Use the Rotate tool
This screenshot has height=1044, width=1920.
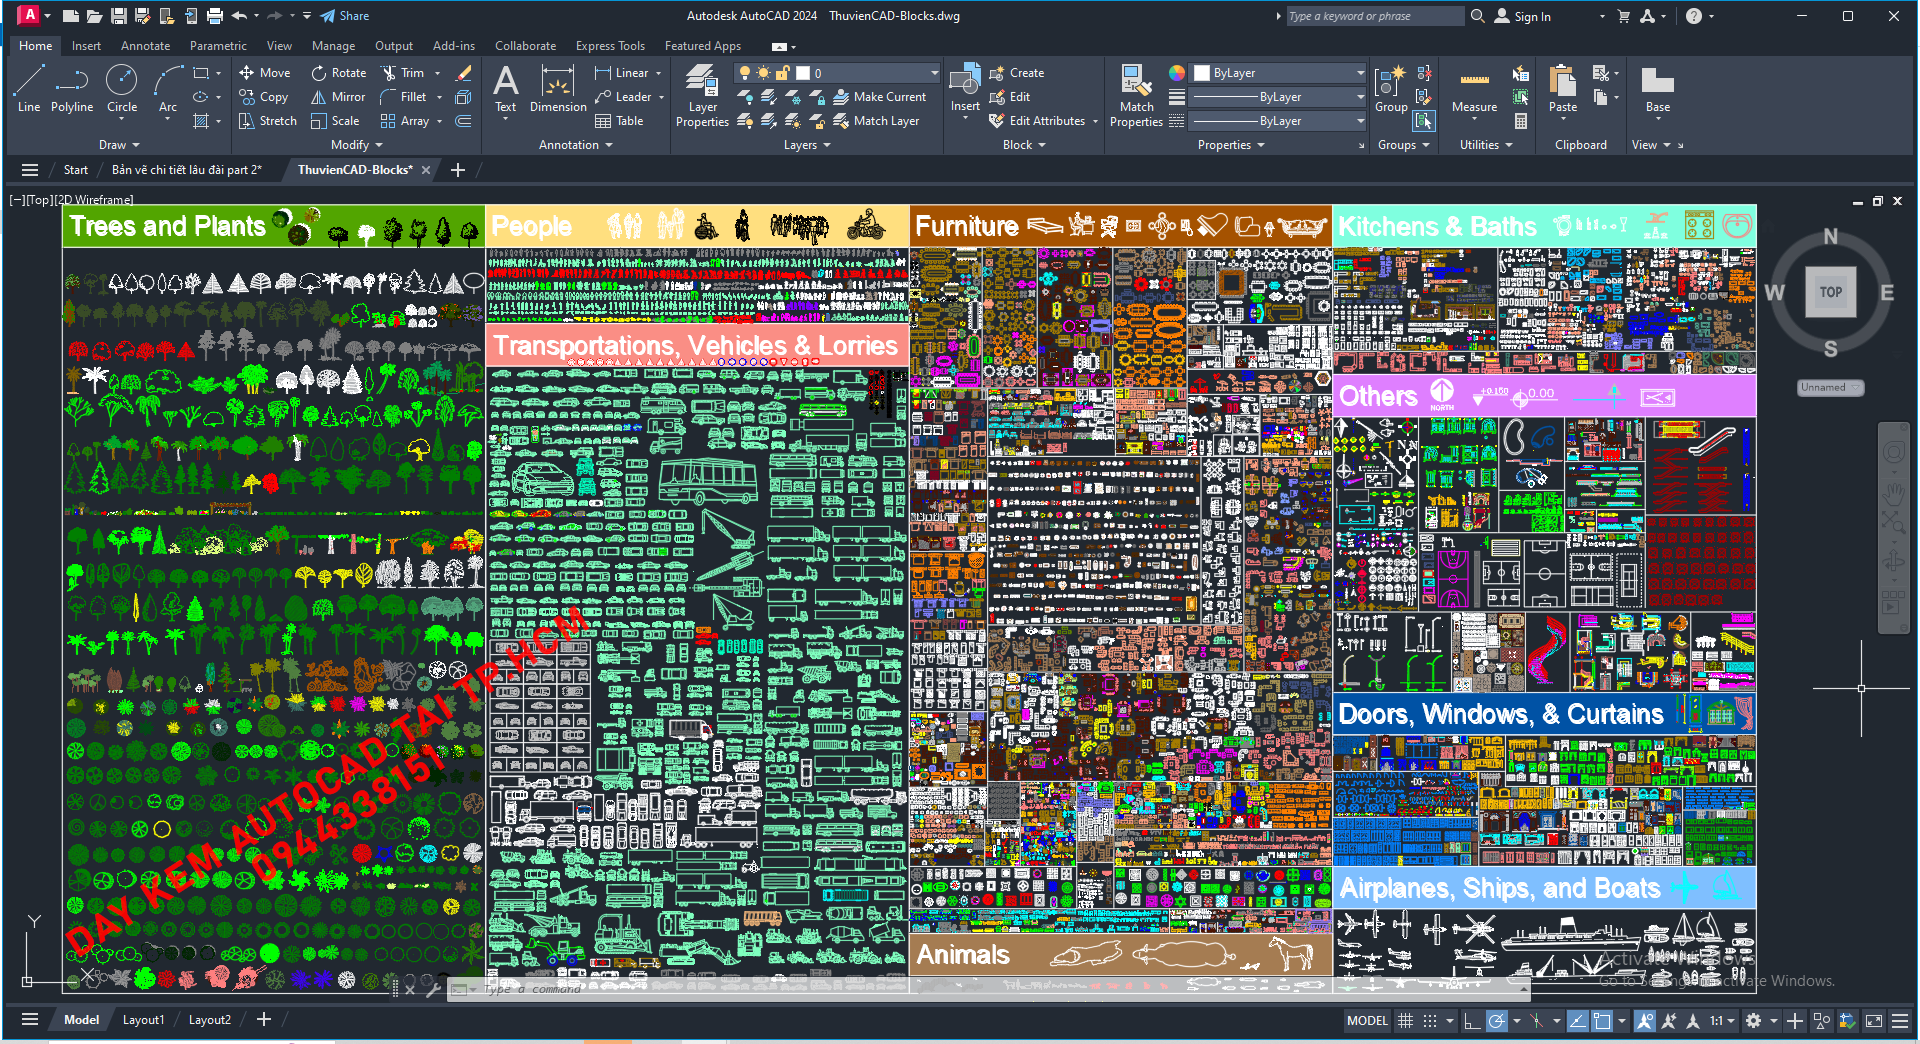tap(338, 73)
